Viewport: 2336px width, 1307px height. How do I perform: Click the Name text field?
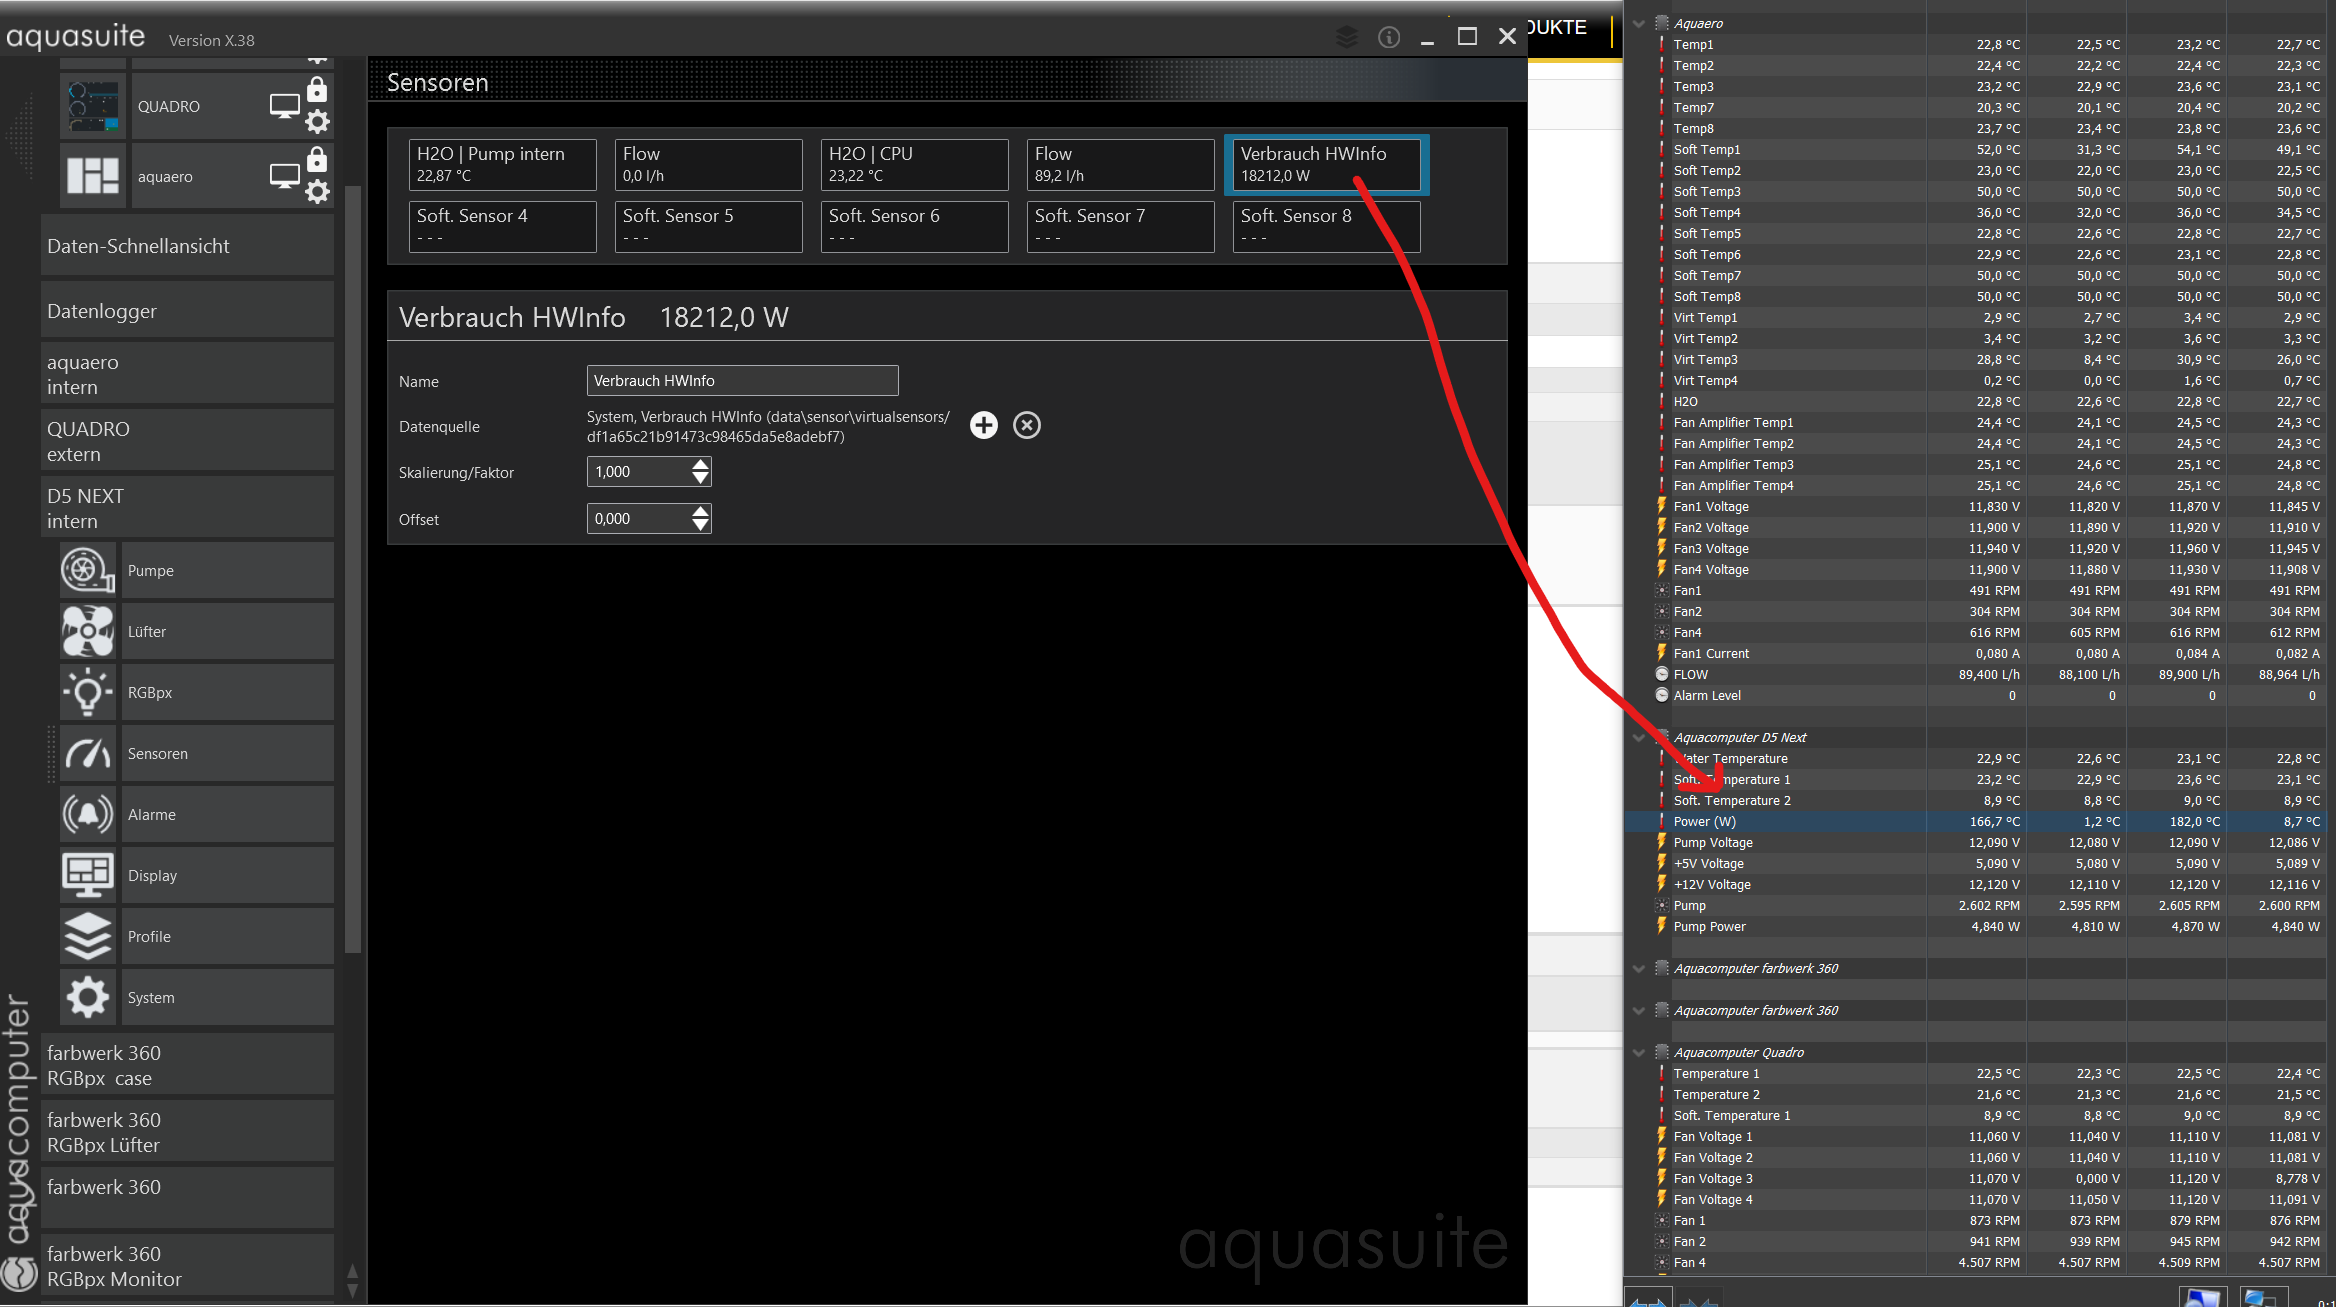pos(742,381)
